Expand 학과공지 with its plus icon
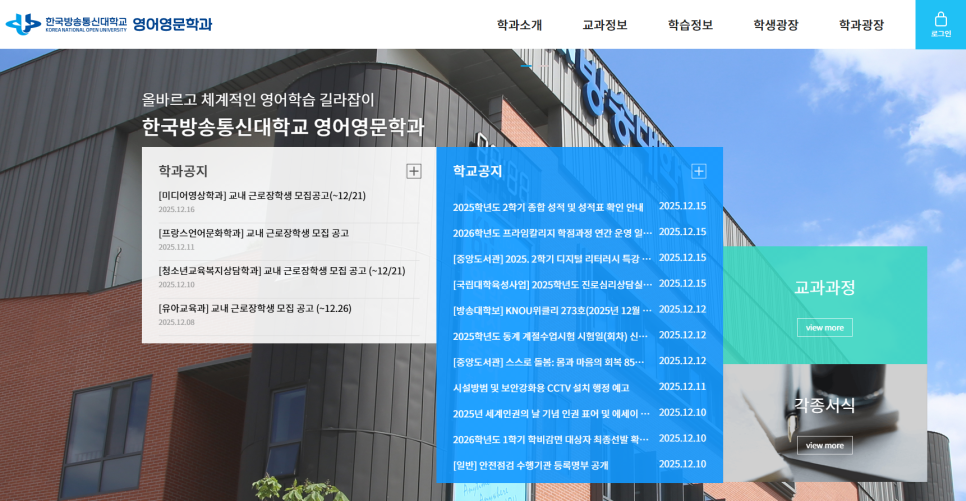966x501 pixels. point(414,171)
